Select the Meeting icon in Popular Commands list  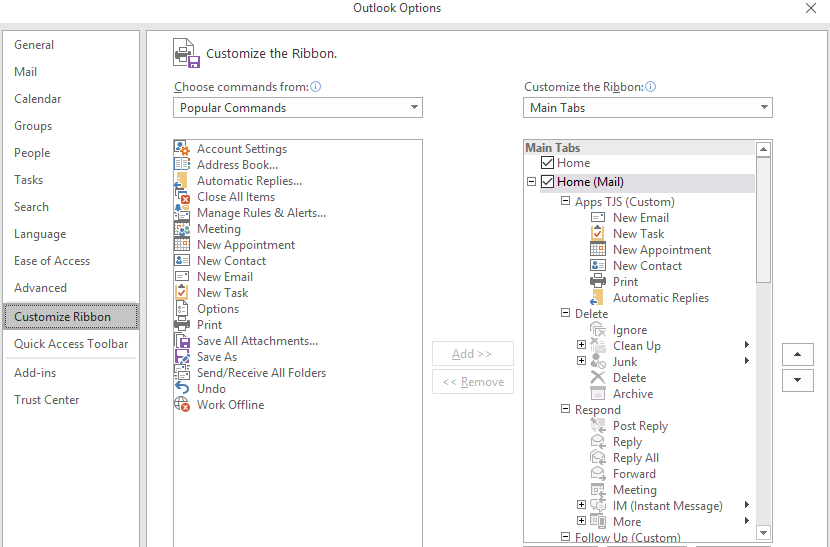tap(182, 229)
